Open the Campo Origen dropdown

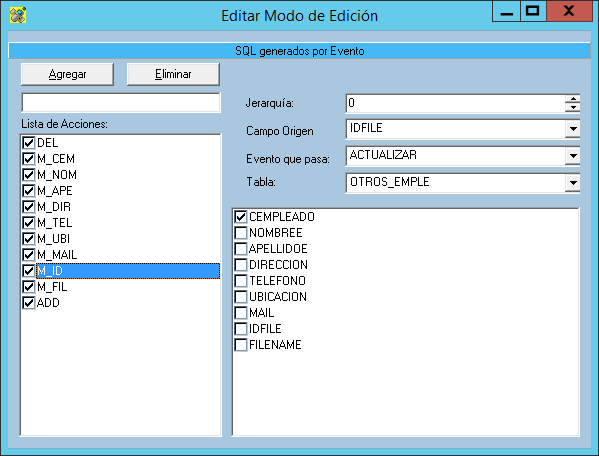tap(573, 129)
